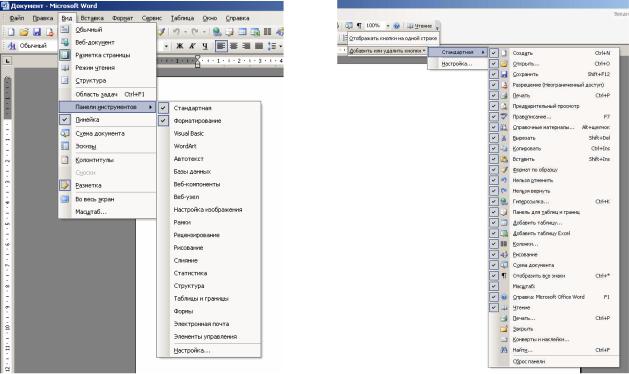Click the Чтение reading button in right toolbar
The image size is (629, 374).
(419, 26)
